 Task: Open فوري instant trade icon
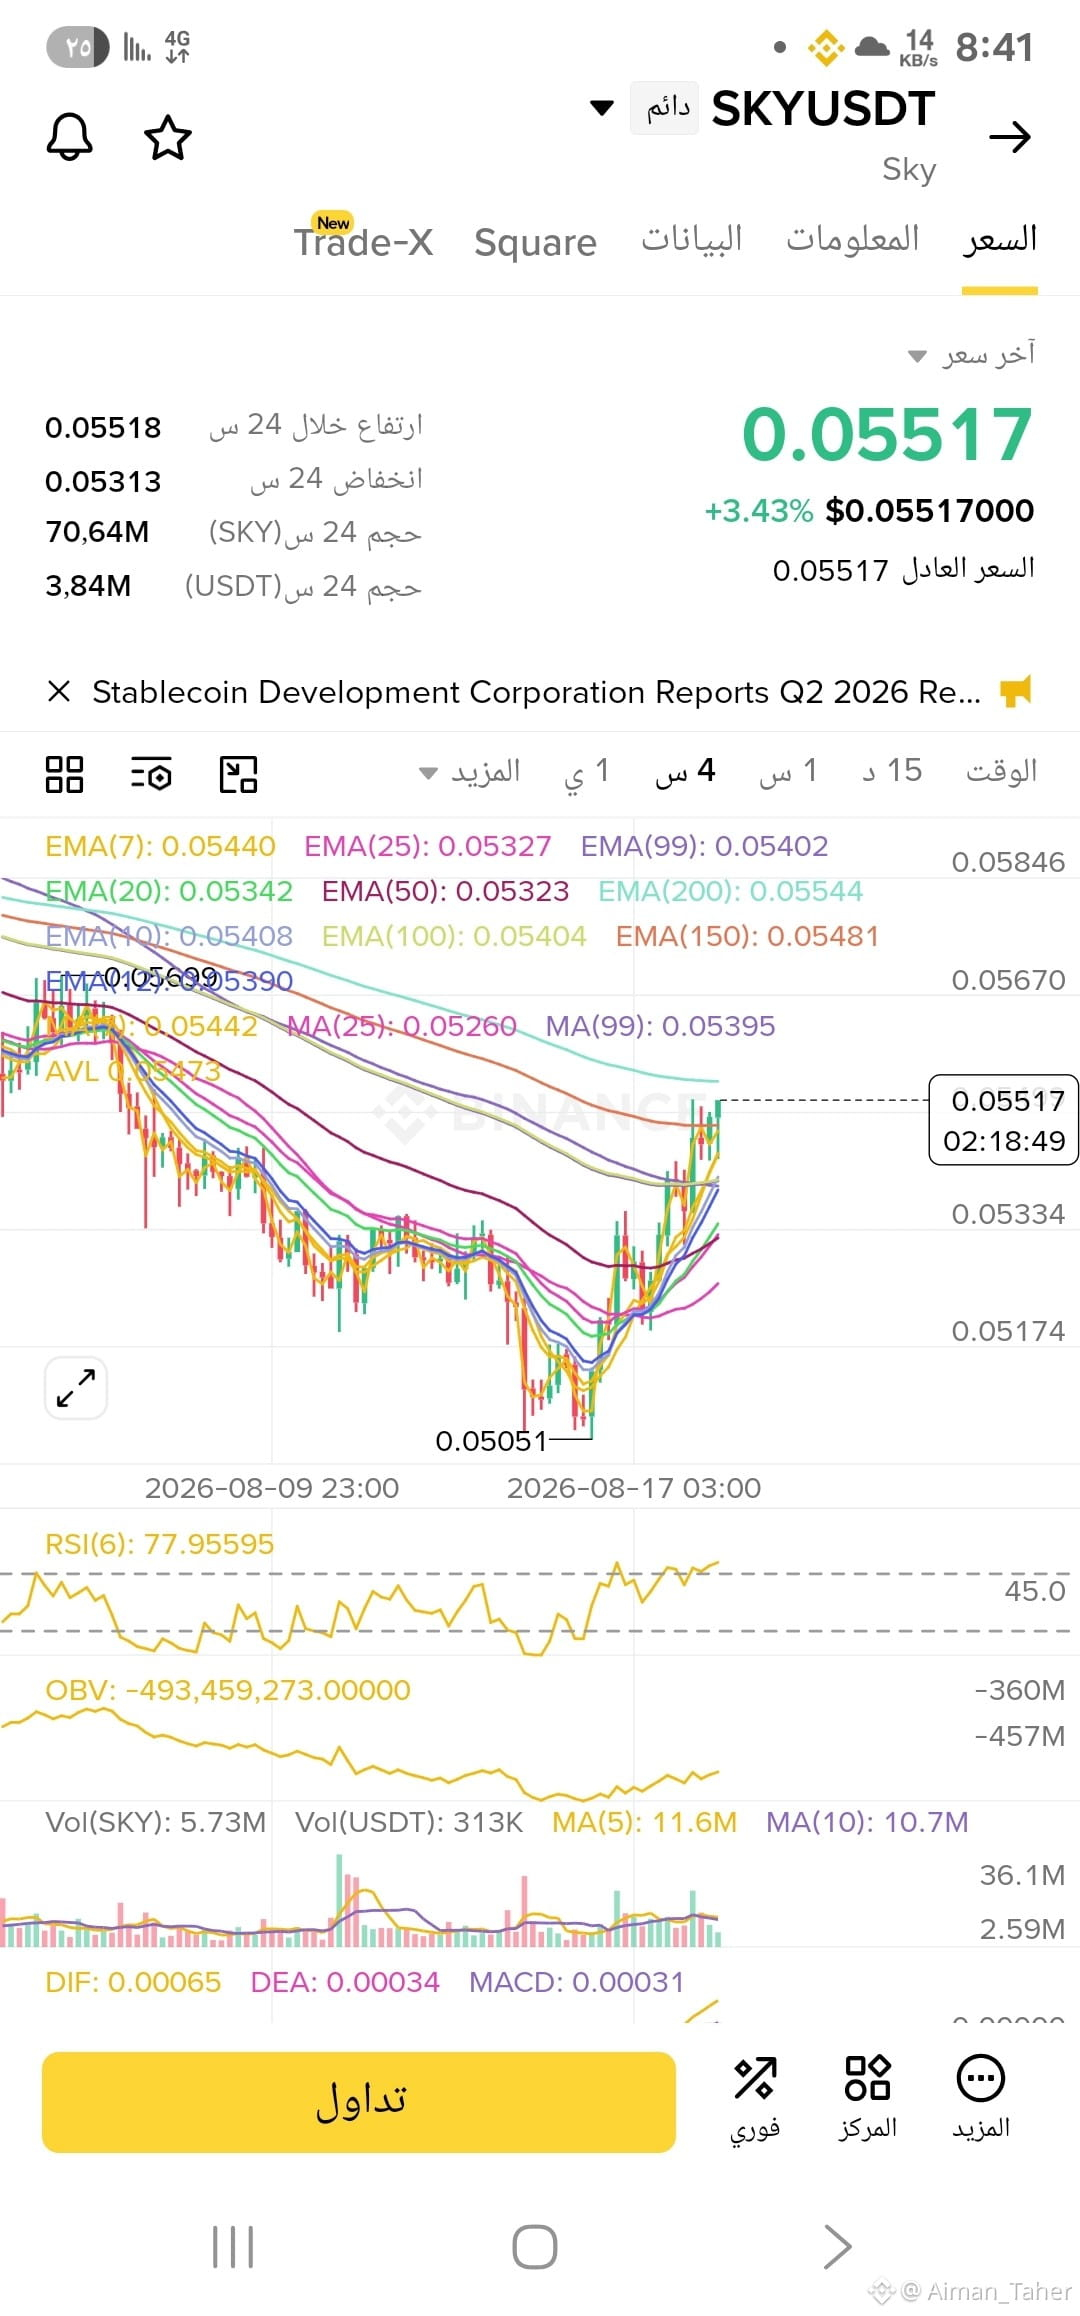pos(755,2098)
